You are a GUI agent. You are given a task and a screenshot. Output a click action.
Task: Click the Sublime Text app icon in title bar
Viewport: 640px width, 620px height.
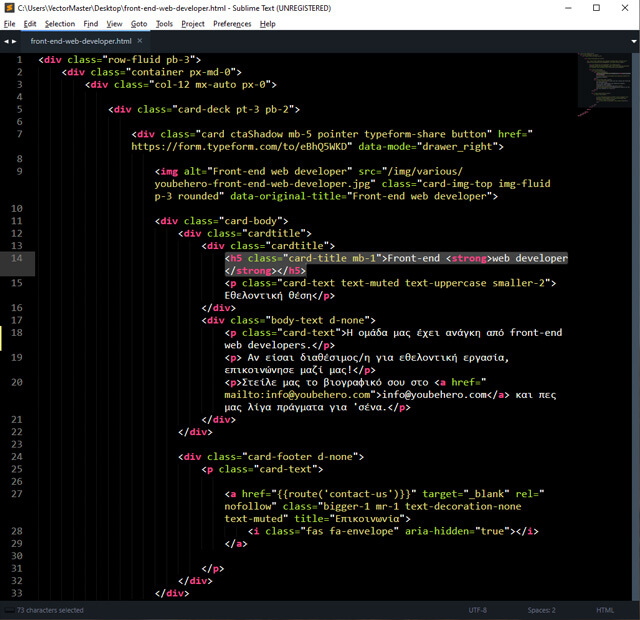(9, 8)
